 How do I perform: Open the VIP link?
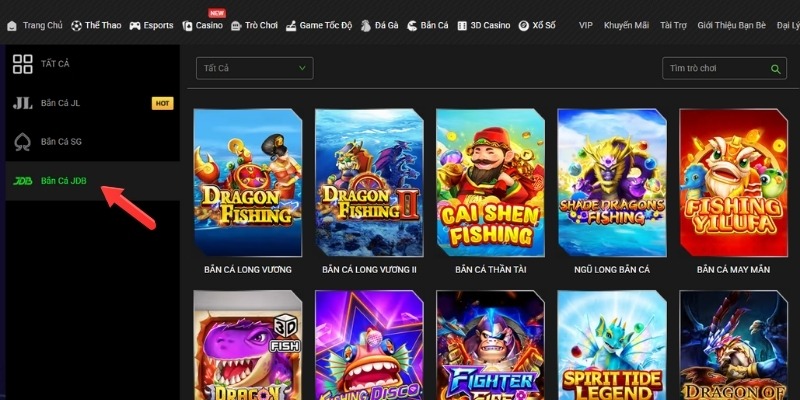(586, 24)
